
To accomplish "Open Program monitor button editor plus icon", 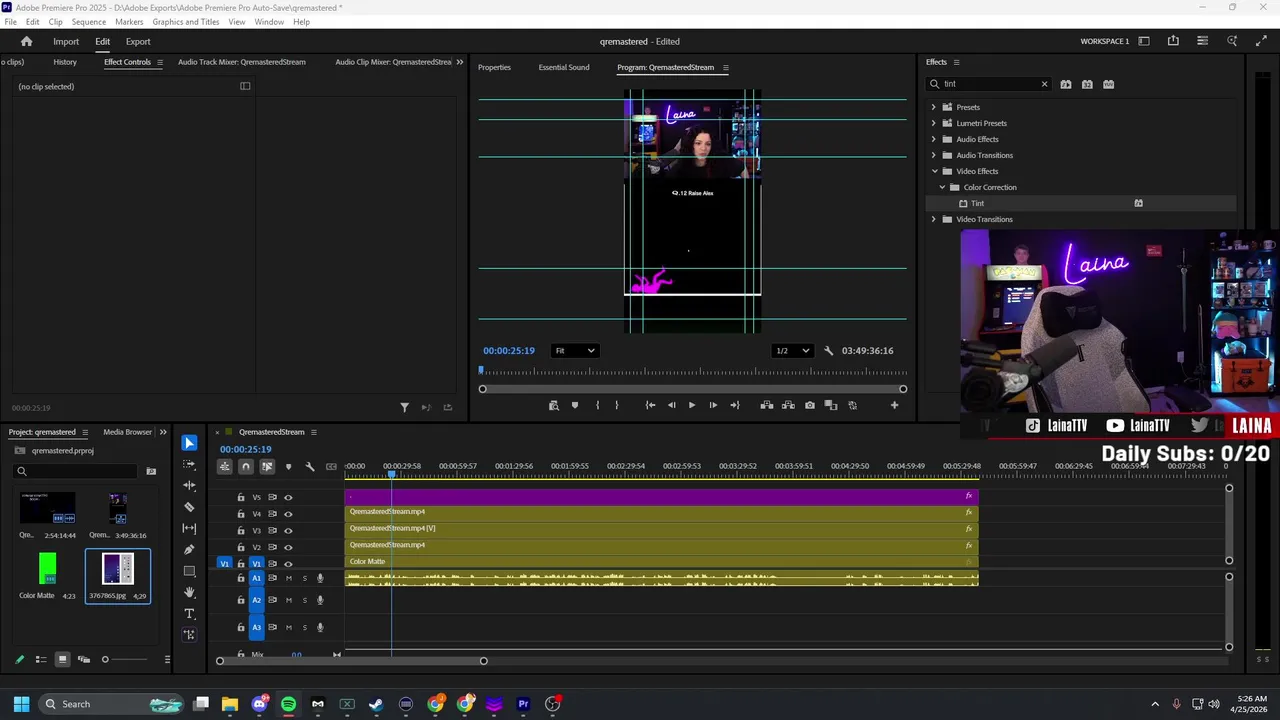I will tap(894, 405).
